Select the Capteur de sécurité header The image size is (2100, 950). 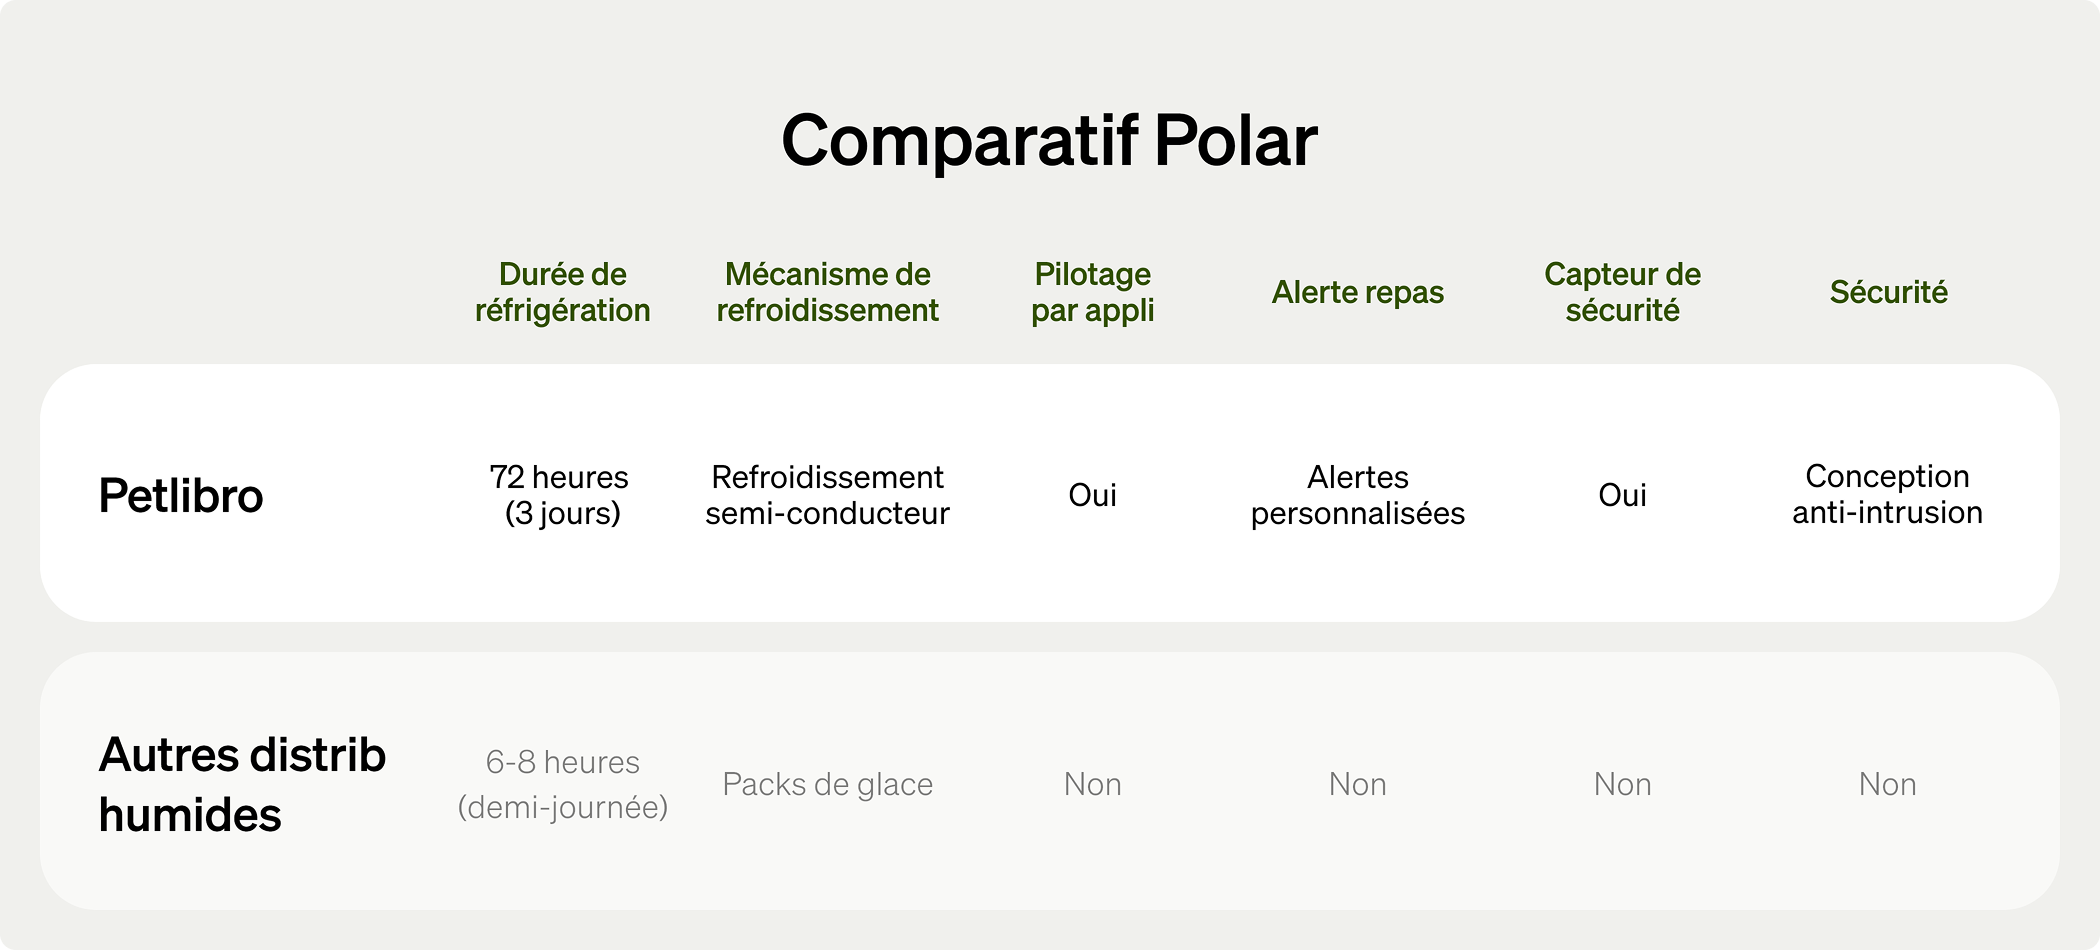[1622, 292]
